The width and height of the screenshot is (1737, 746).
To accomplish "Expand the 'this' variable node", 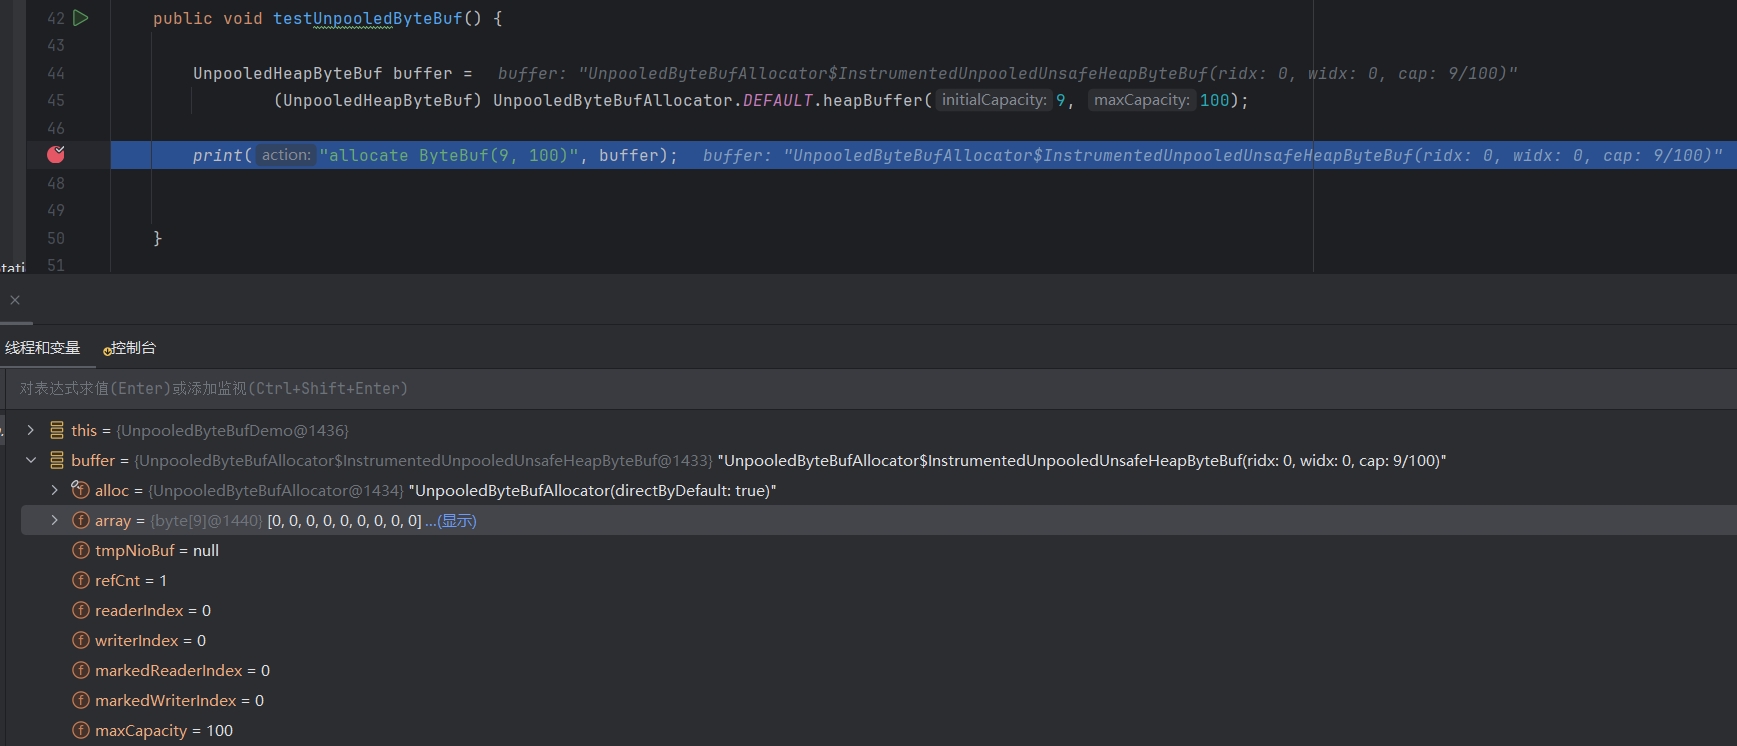I will (x=31, y=430).
